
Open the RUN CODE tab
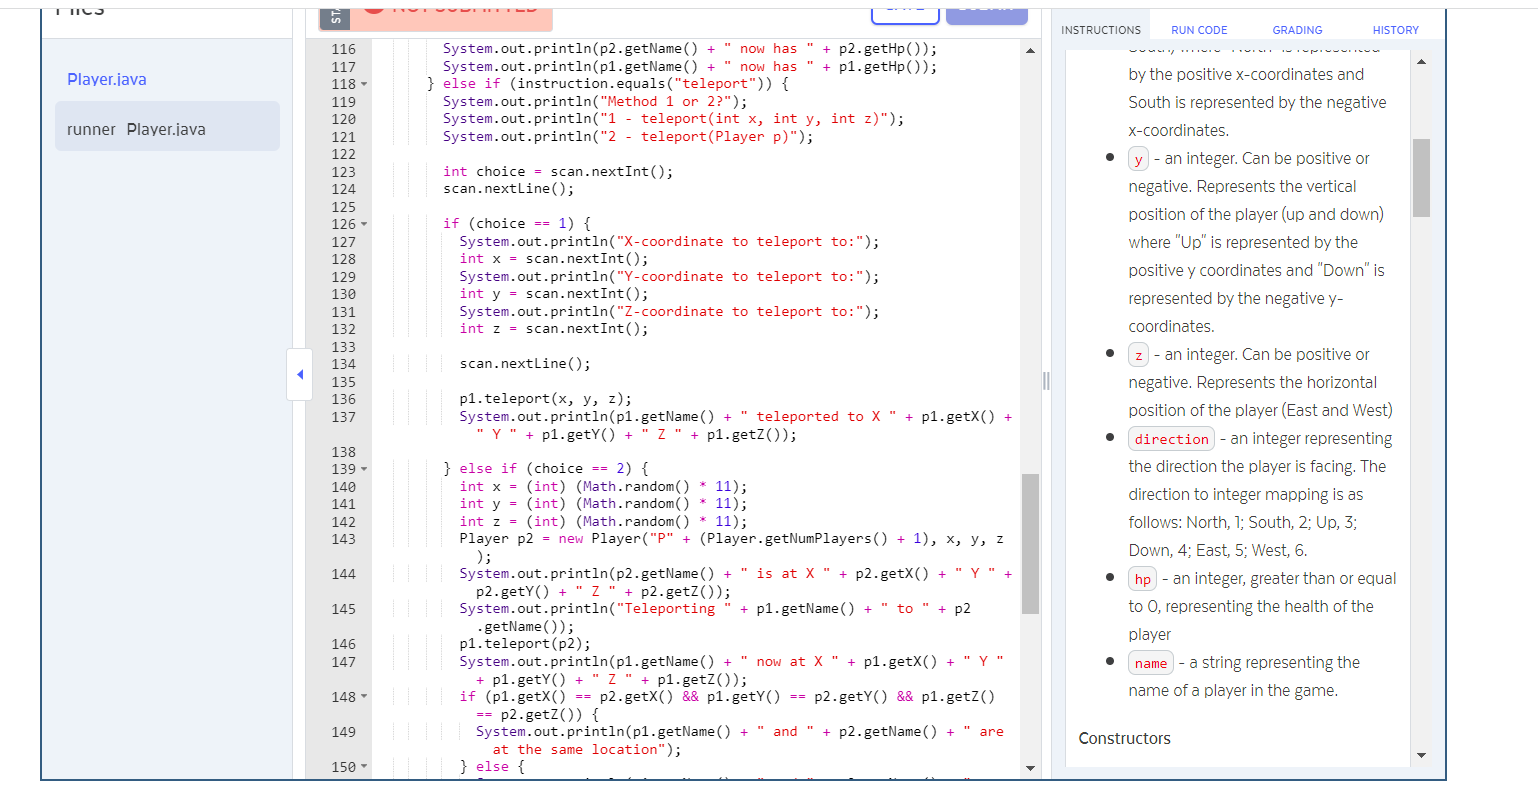pyautogui.click(x=1199, y=30)
